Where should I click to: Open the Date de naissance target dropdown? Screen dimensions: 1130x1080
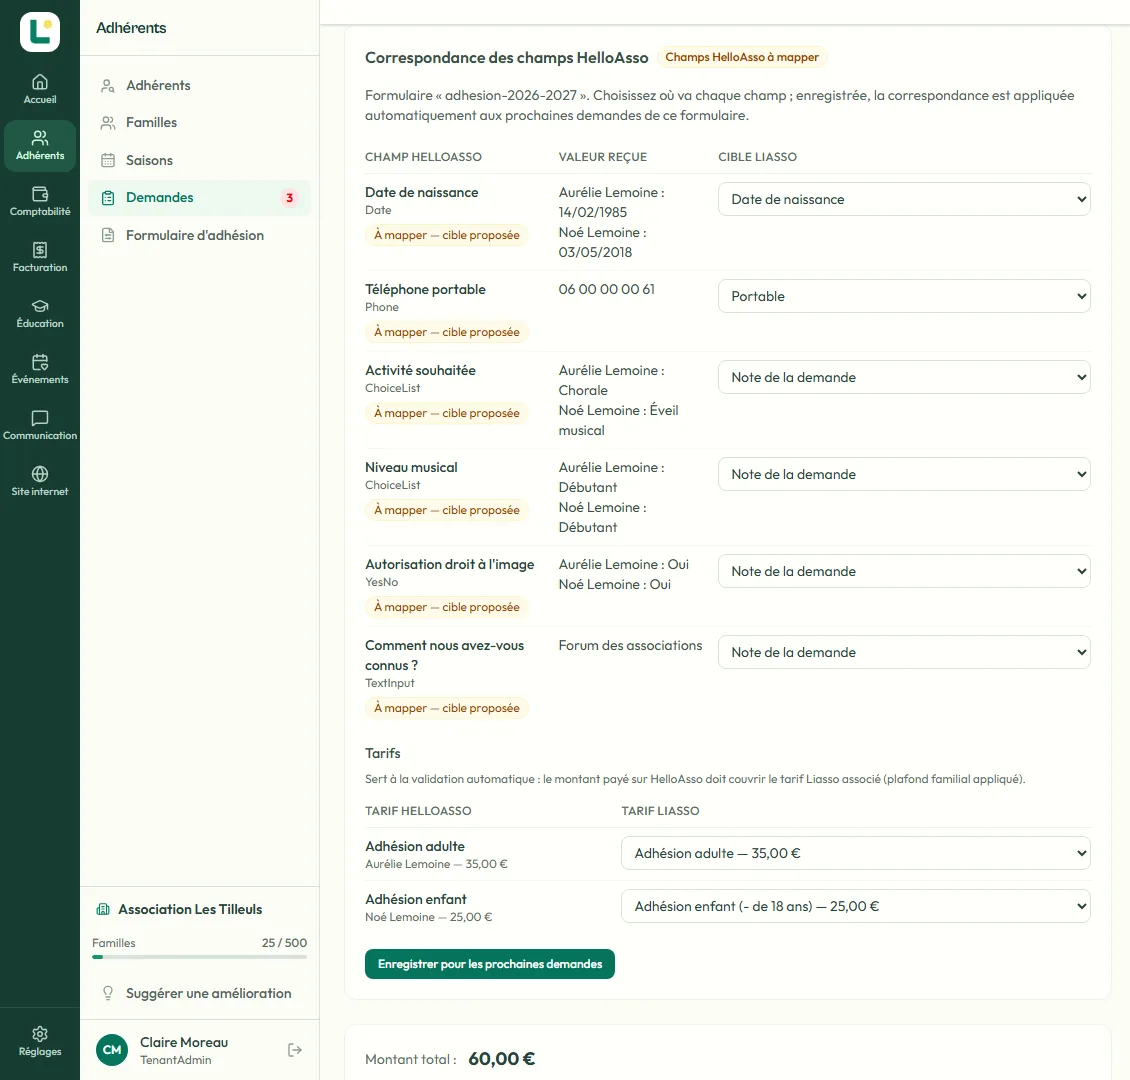(x=904, y=199)
